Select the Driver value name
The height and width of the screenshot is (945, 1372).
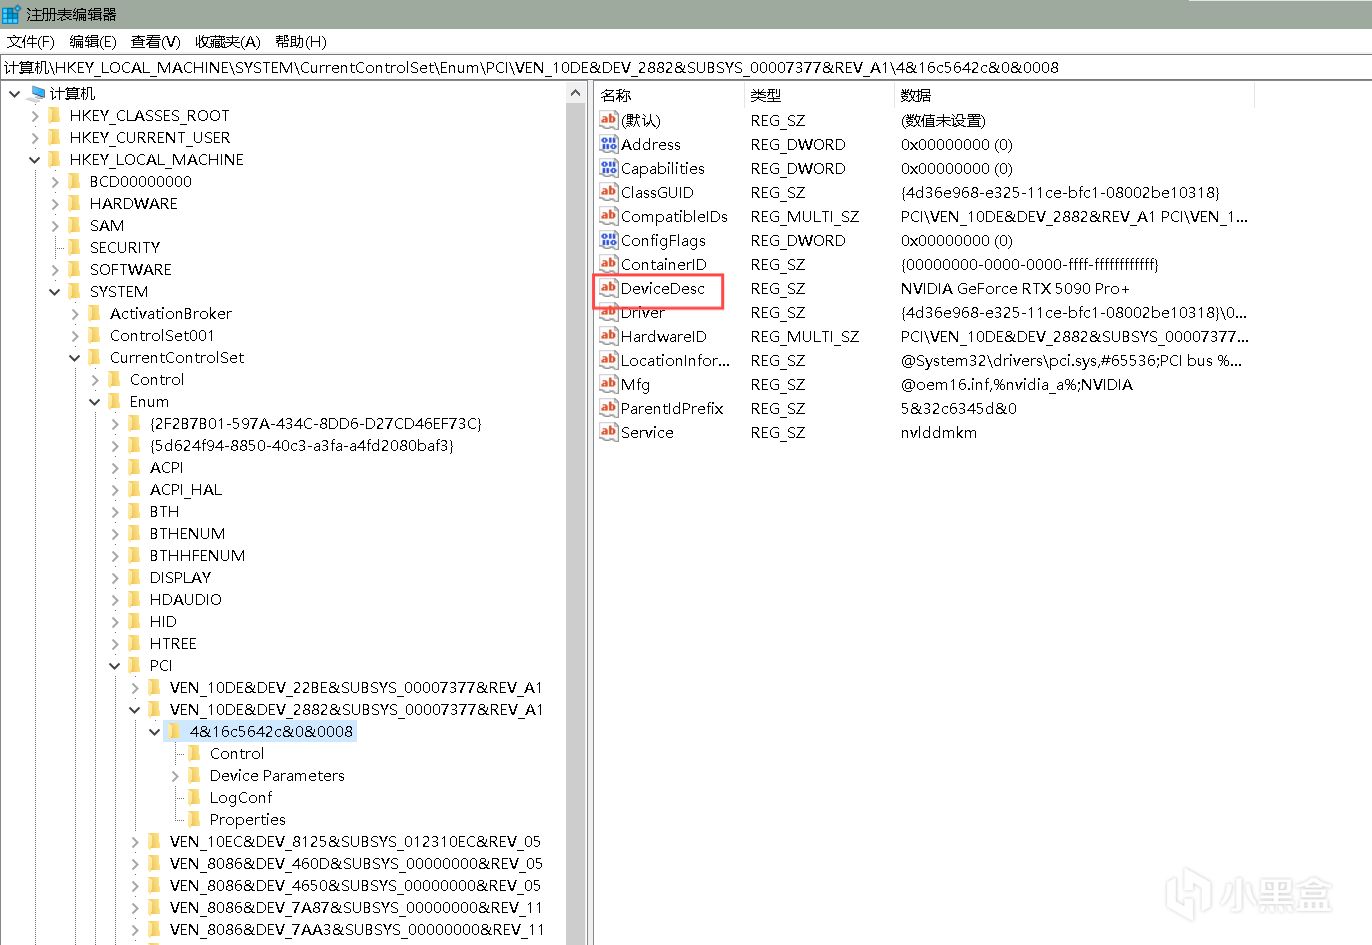(642, 312)
